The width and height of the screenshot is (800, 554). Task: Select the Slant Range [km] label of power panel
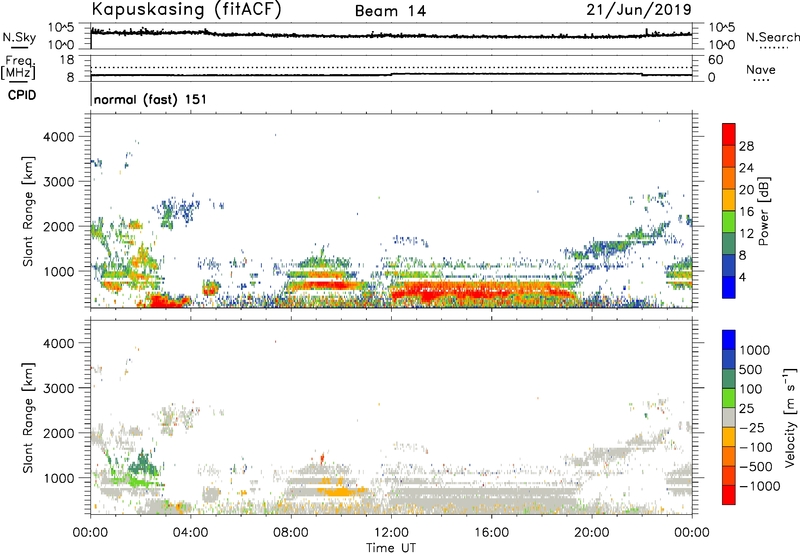(28, 211)
